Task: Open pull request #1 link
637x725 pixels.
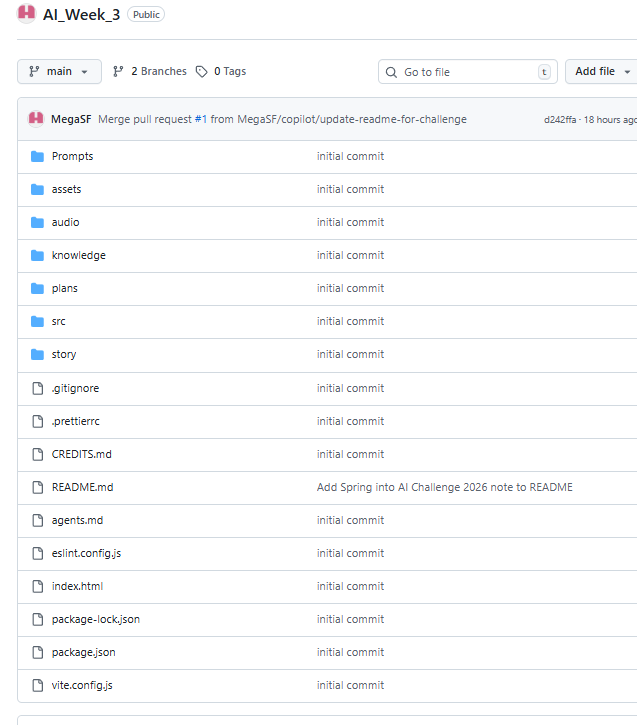Action: tap(201, 119)
